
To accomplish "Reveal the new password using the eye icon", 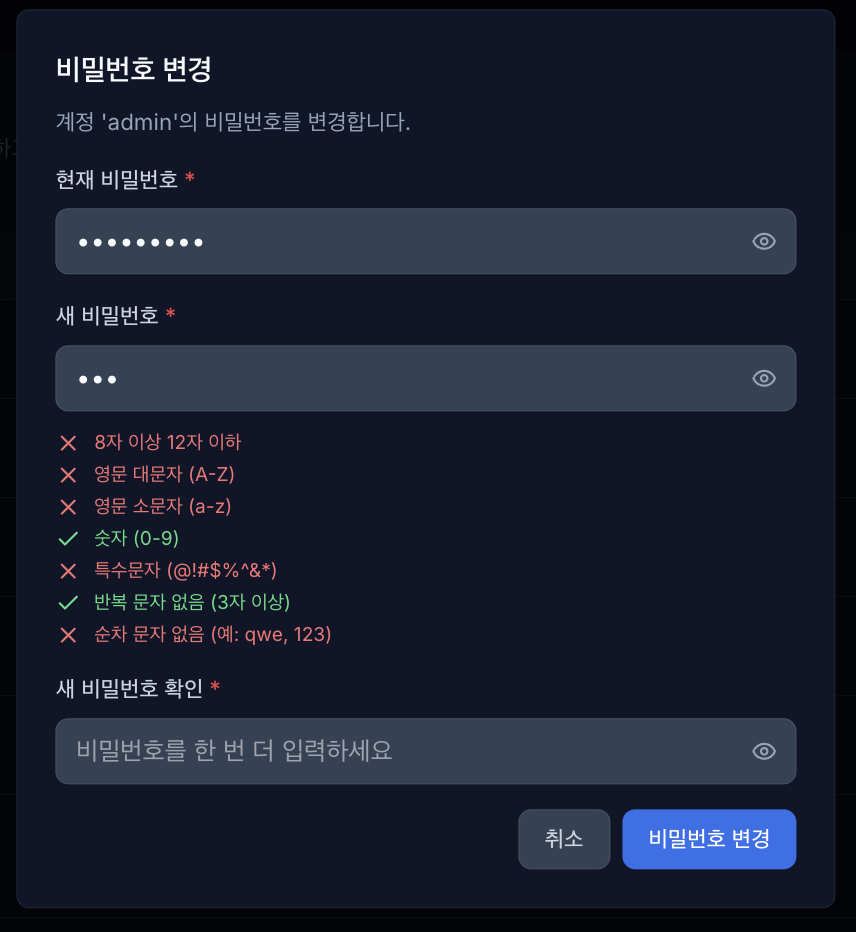I will (763, 378).
